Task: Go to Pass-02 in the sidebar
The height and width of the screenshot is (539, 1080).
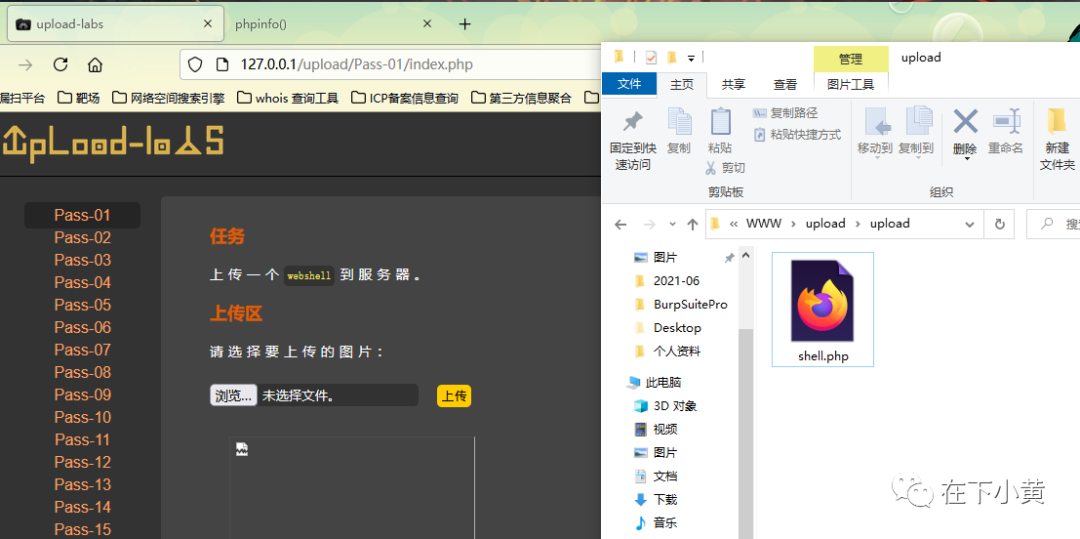Action: click(82, 237)
